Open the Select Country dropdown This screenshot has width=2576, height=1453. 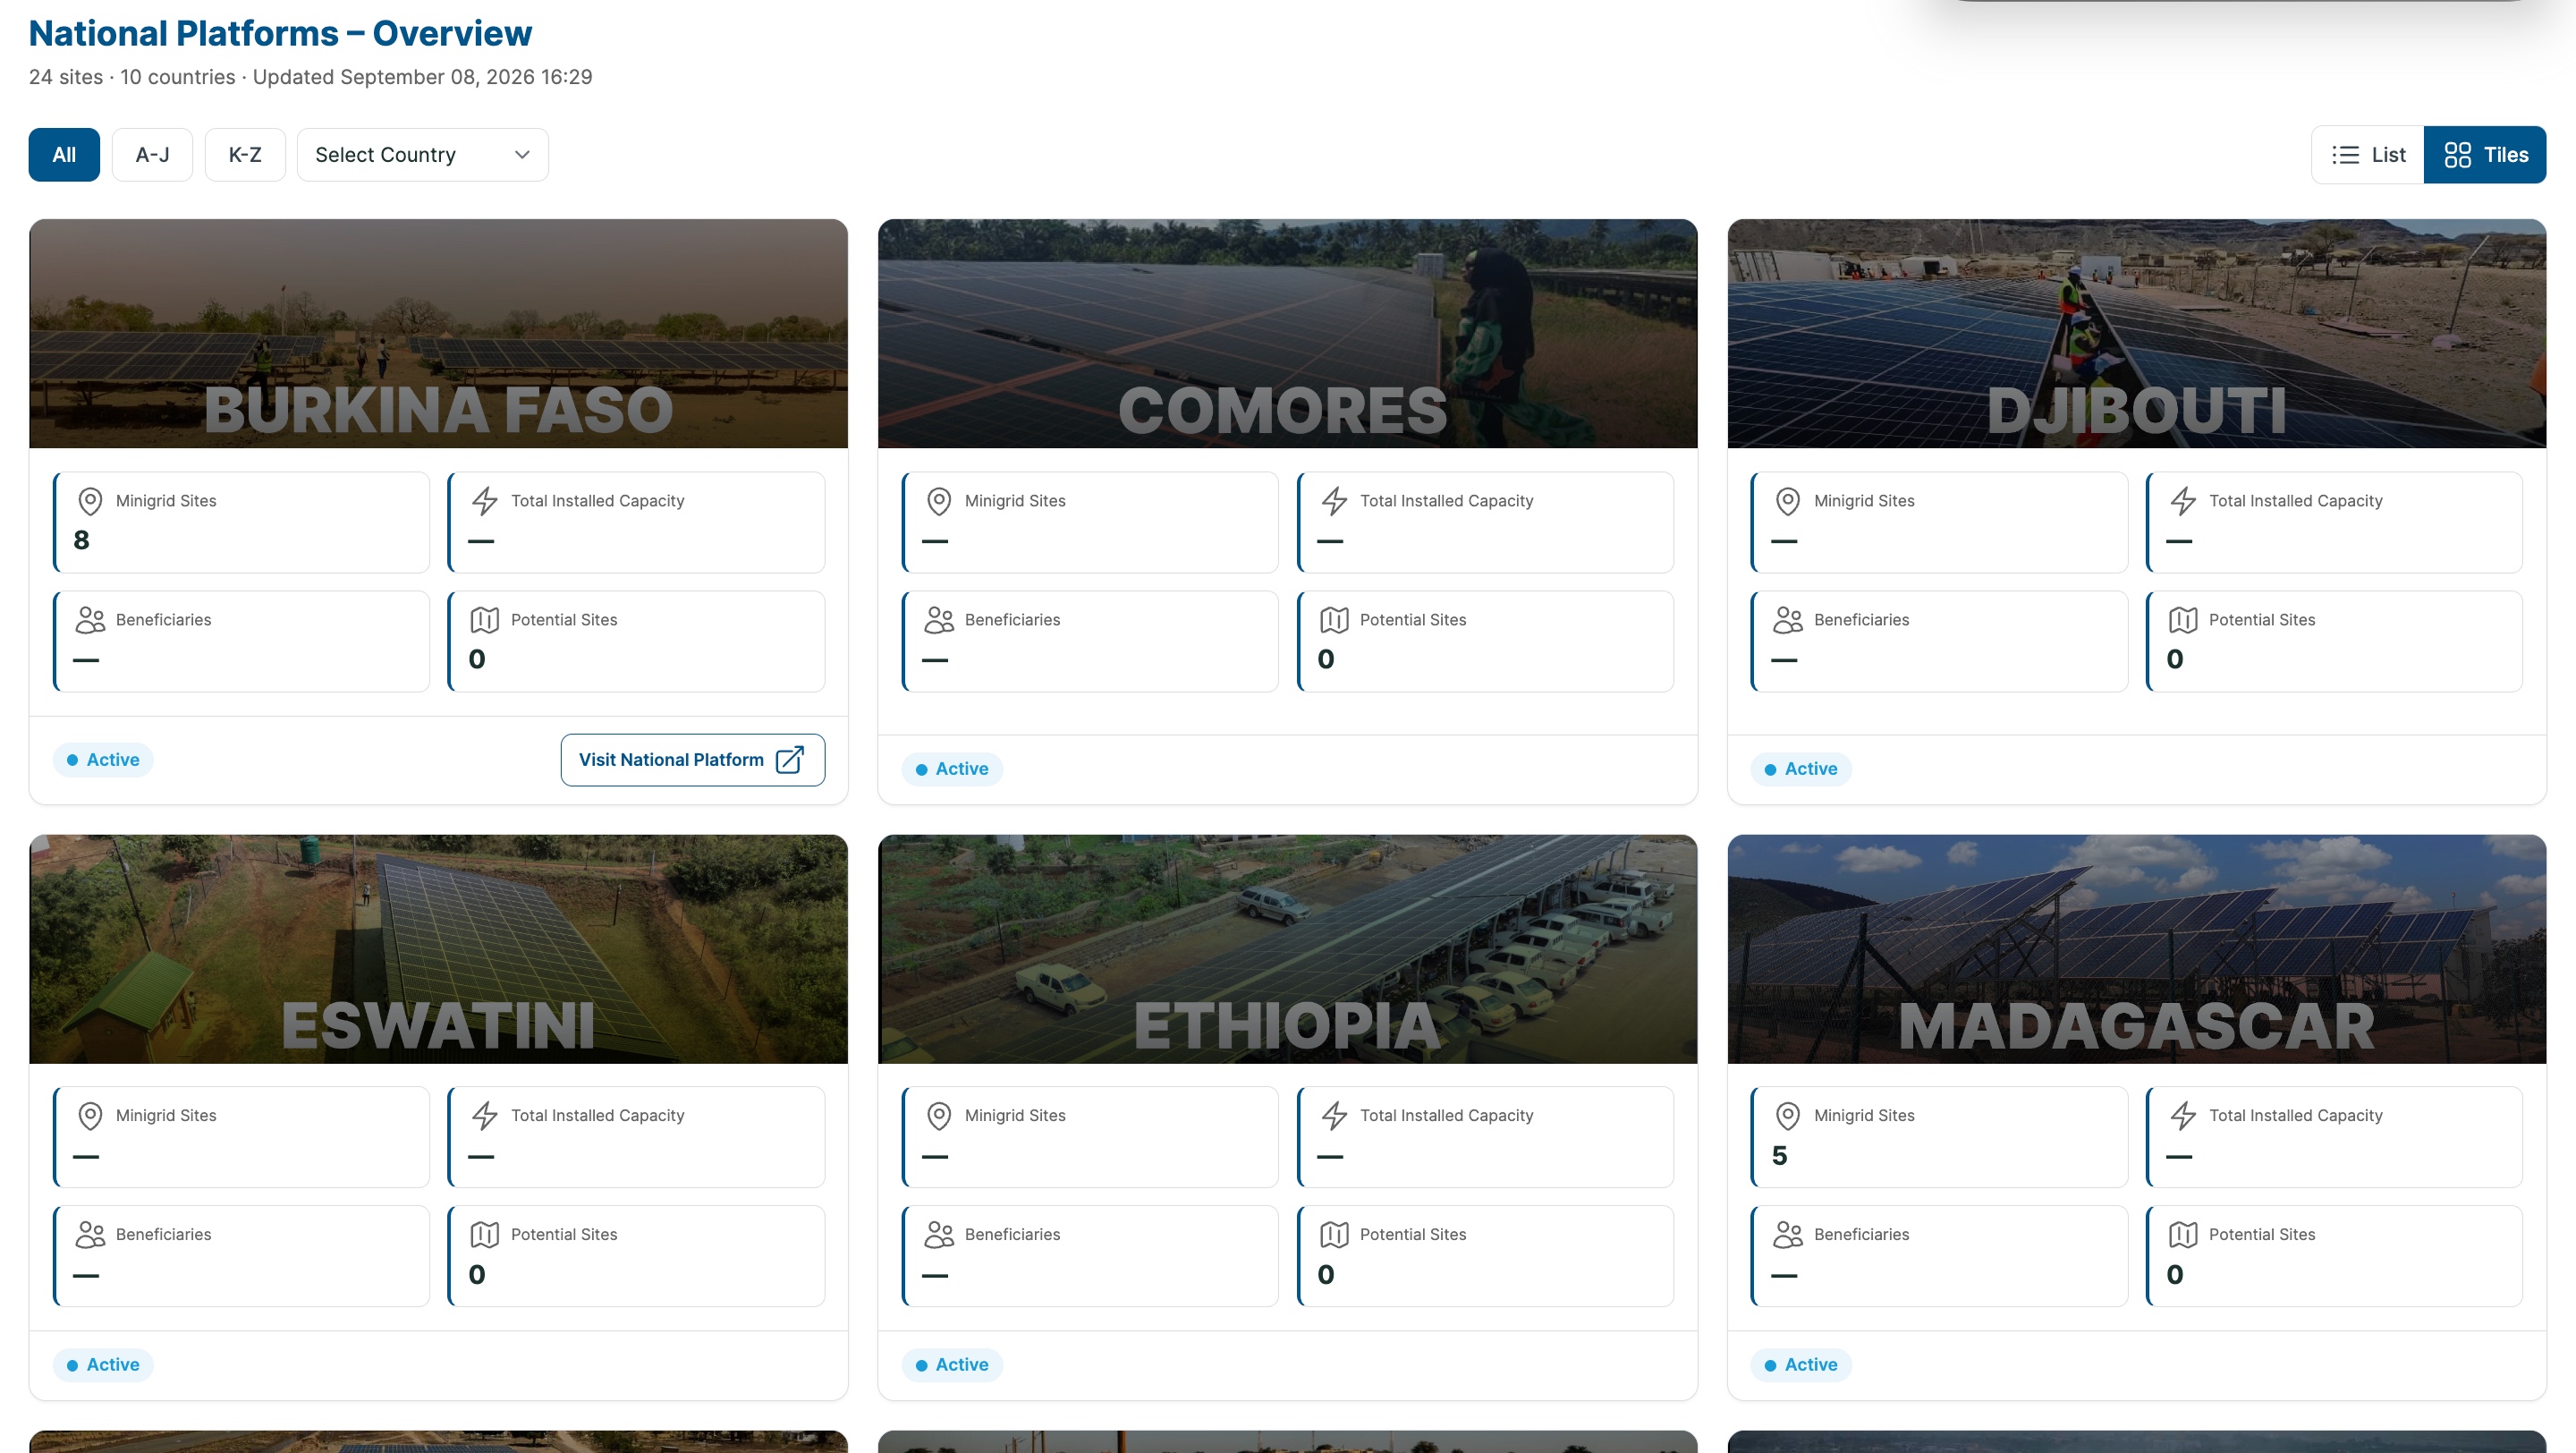[423, 155]
